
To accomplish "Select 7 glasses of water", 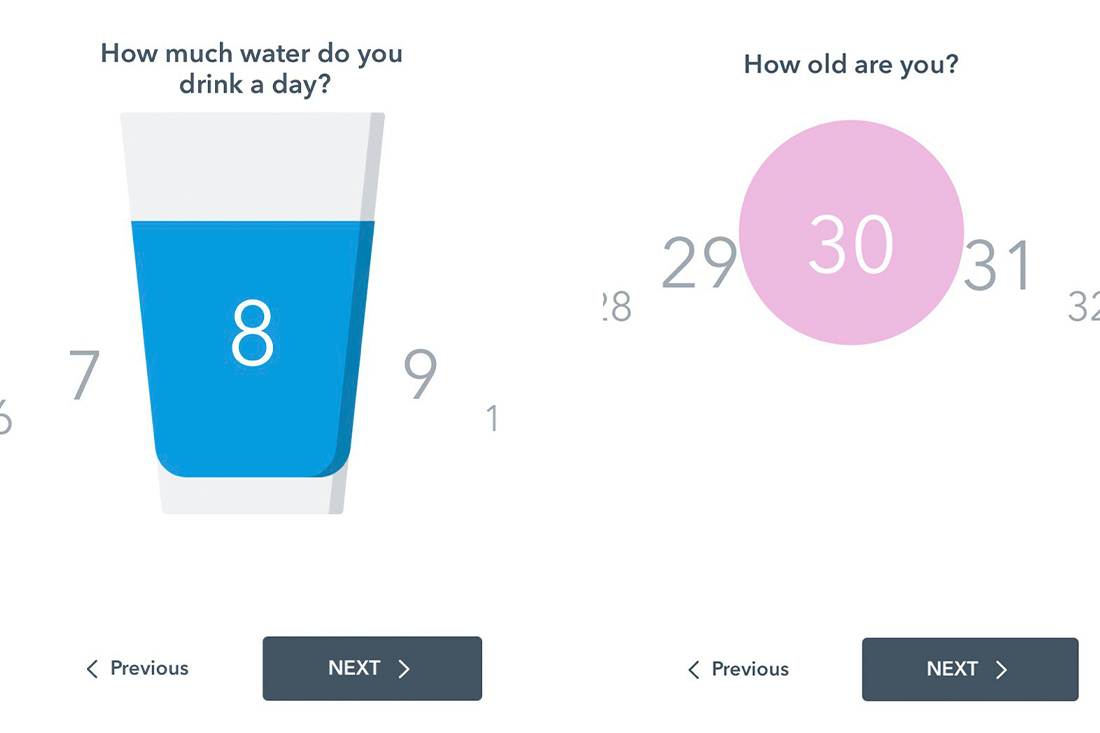I will coord(85,375).
